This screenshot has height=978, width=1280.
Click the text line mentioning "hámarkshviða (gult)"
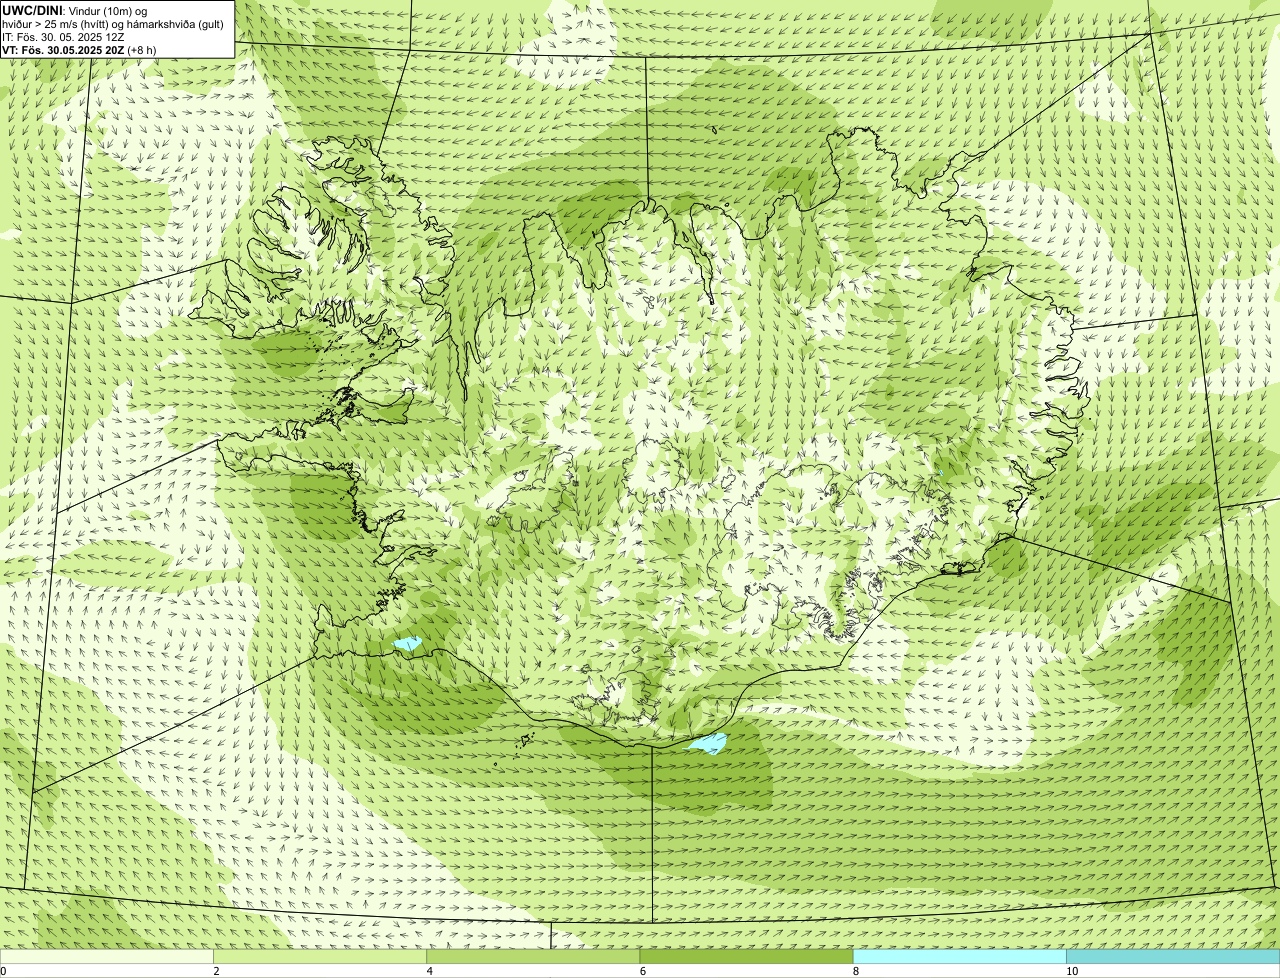[x=113, y=23]
